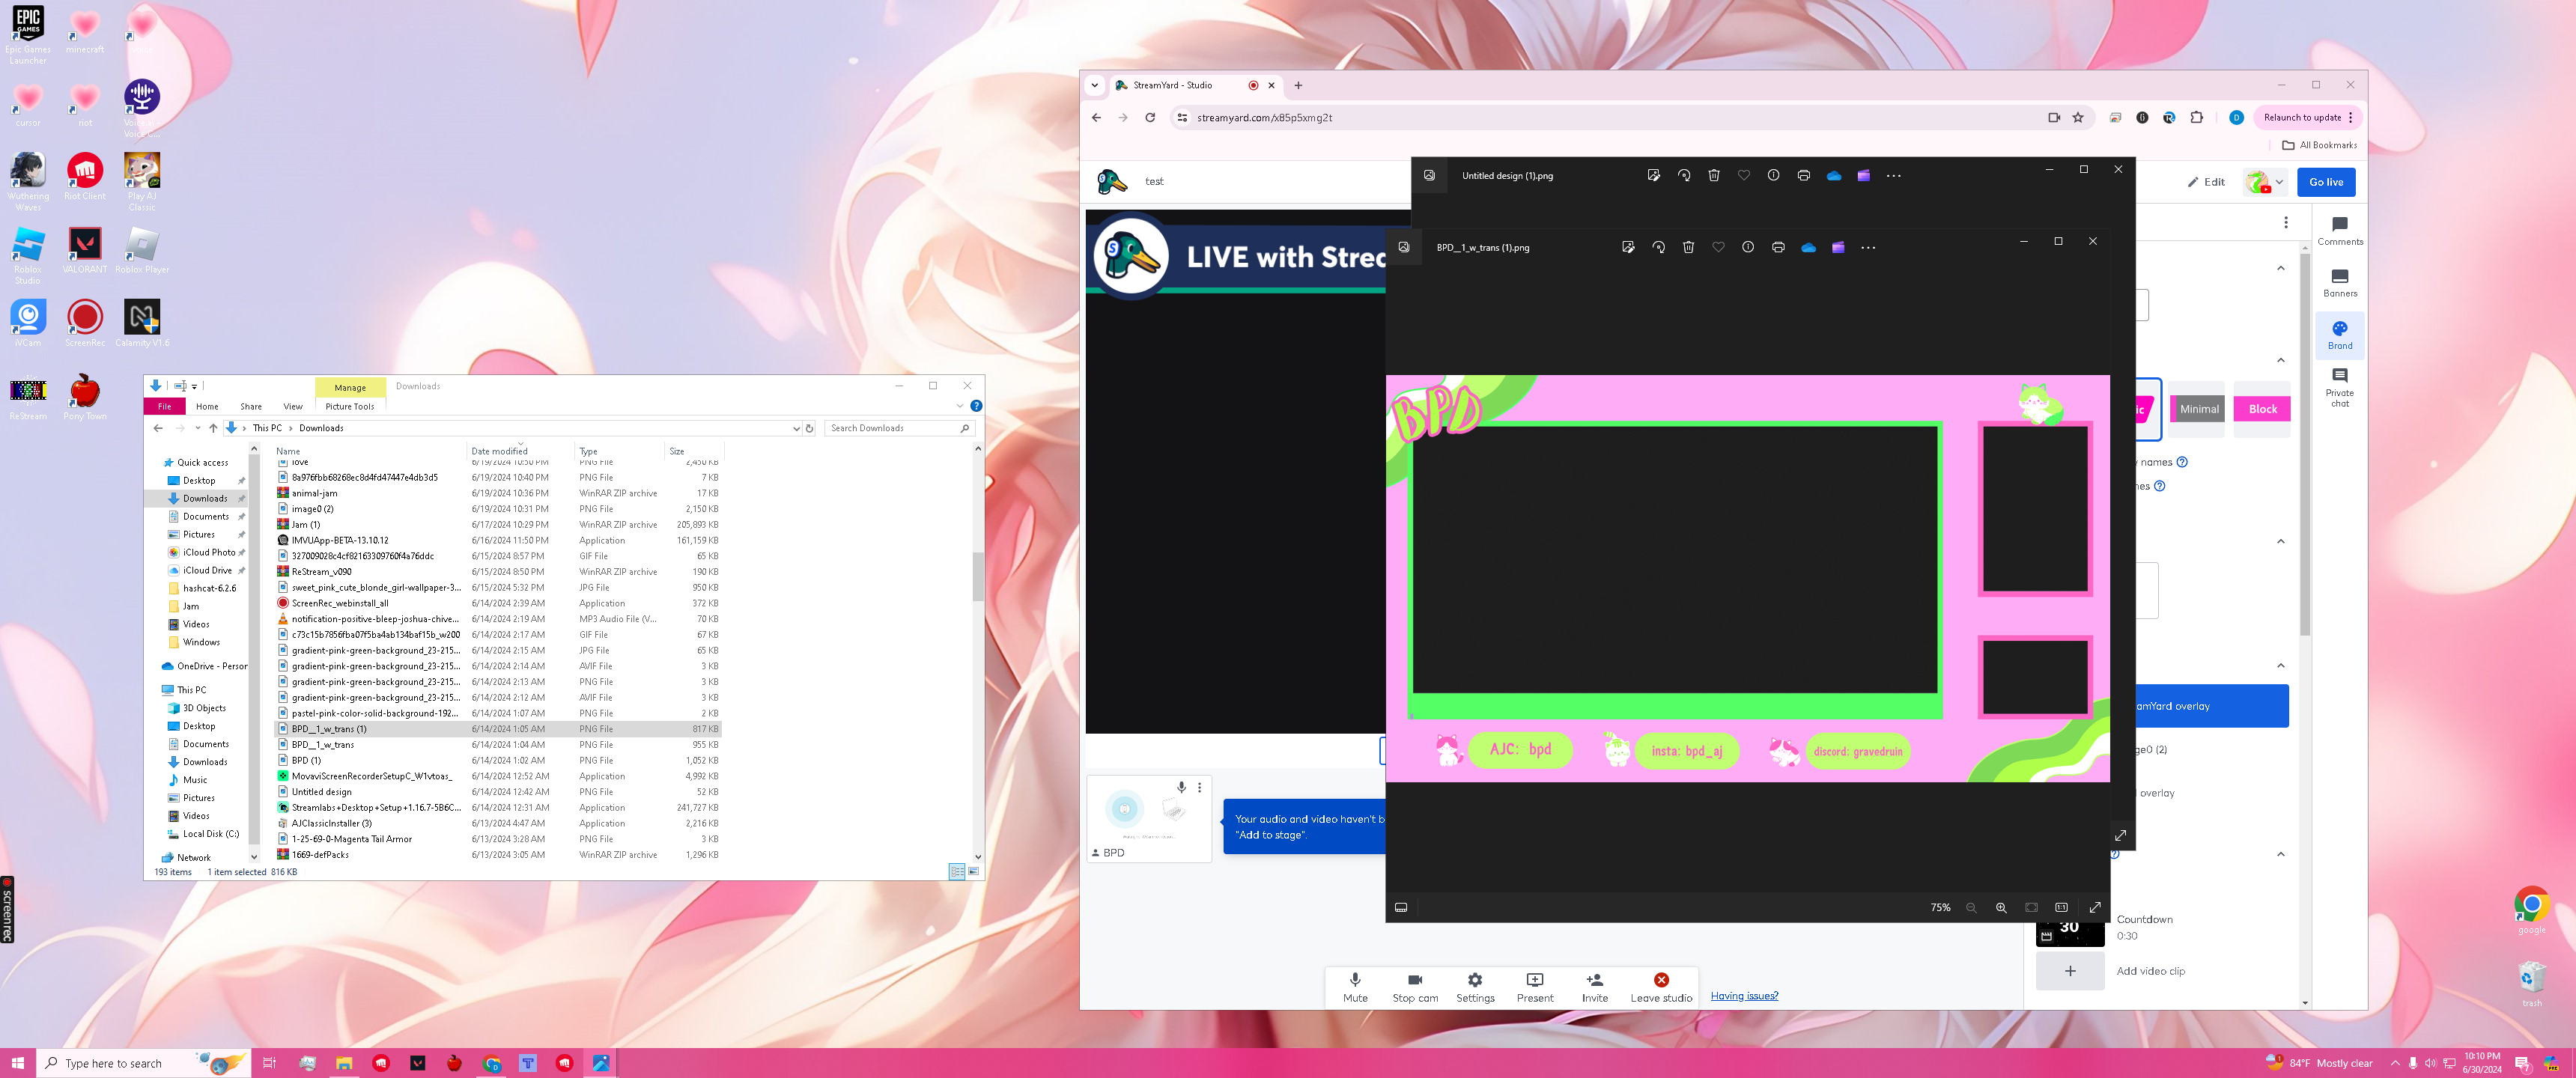
Task: Enter fullscreen in BPD__1_w_trans Photos window
Action: [x=2095, y=907]
